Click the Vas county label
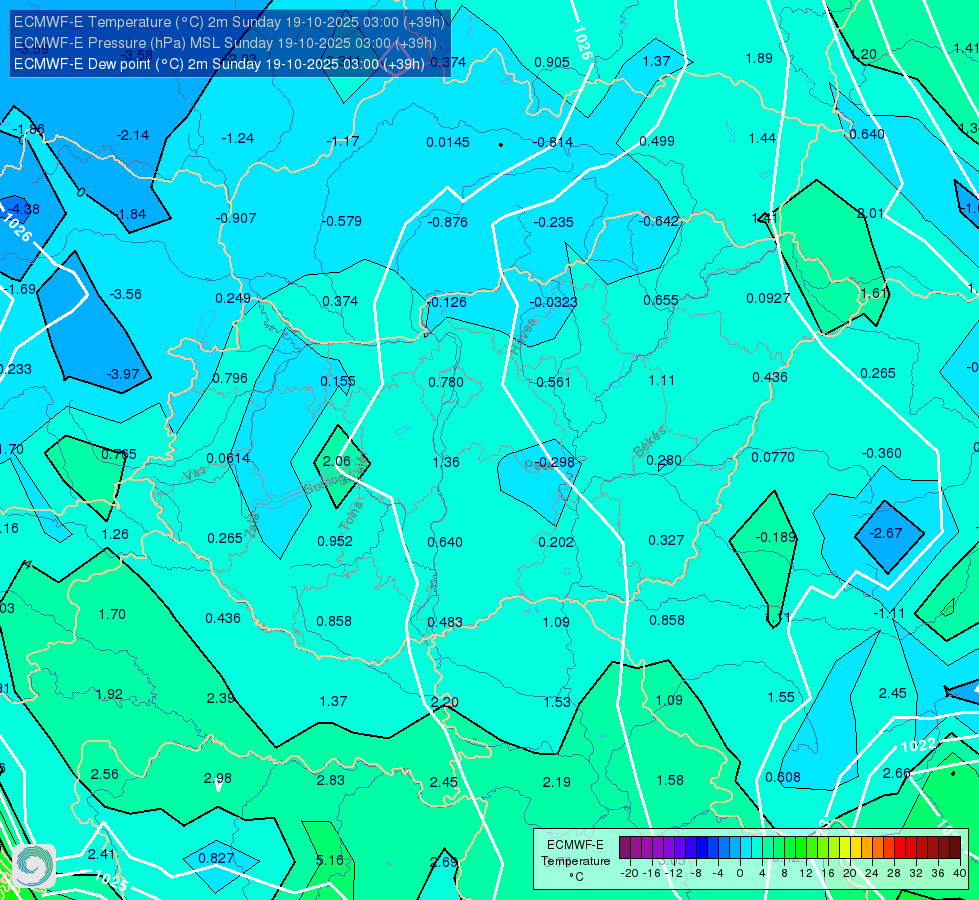This screenshot has height=900, width=979. (x=195, y=474)
